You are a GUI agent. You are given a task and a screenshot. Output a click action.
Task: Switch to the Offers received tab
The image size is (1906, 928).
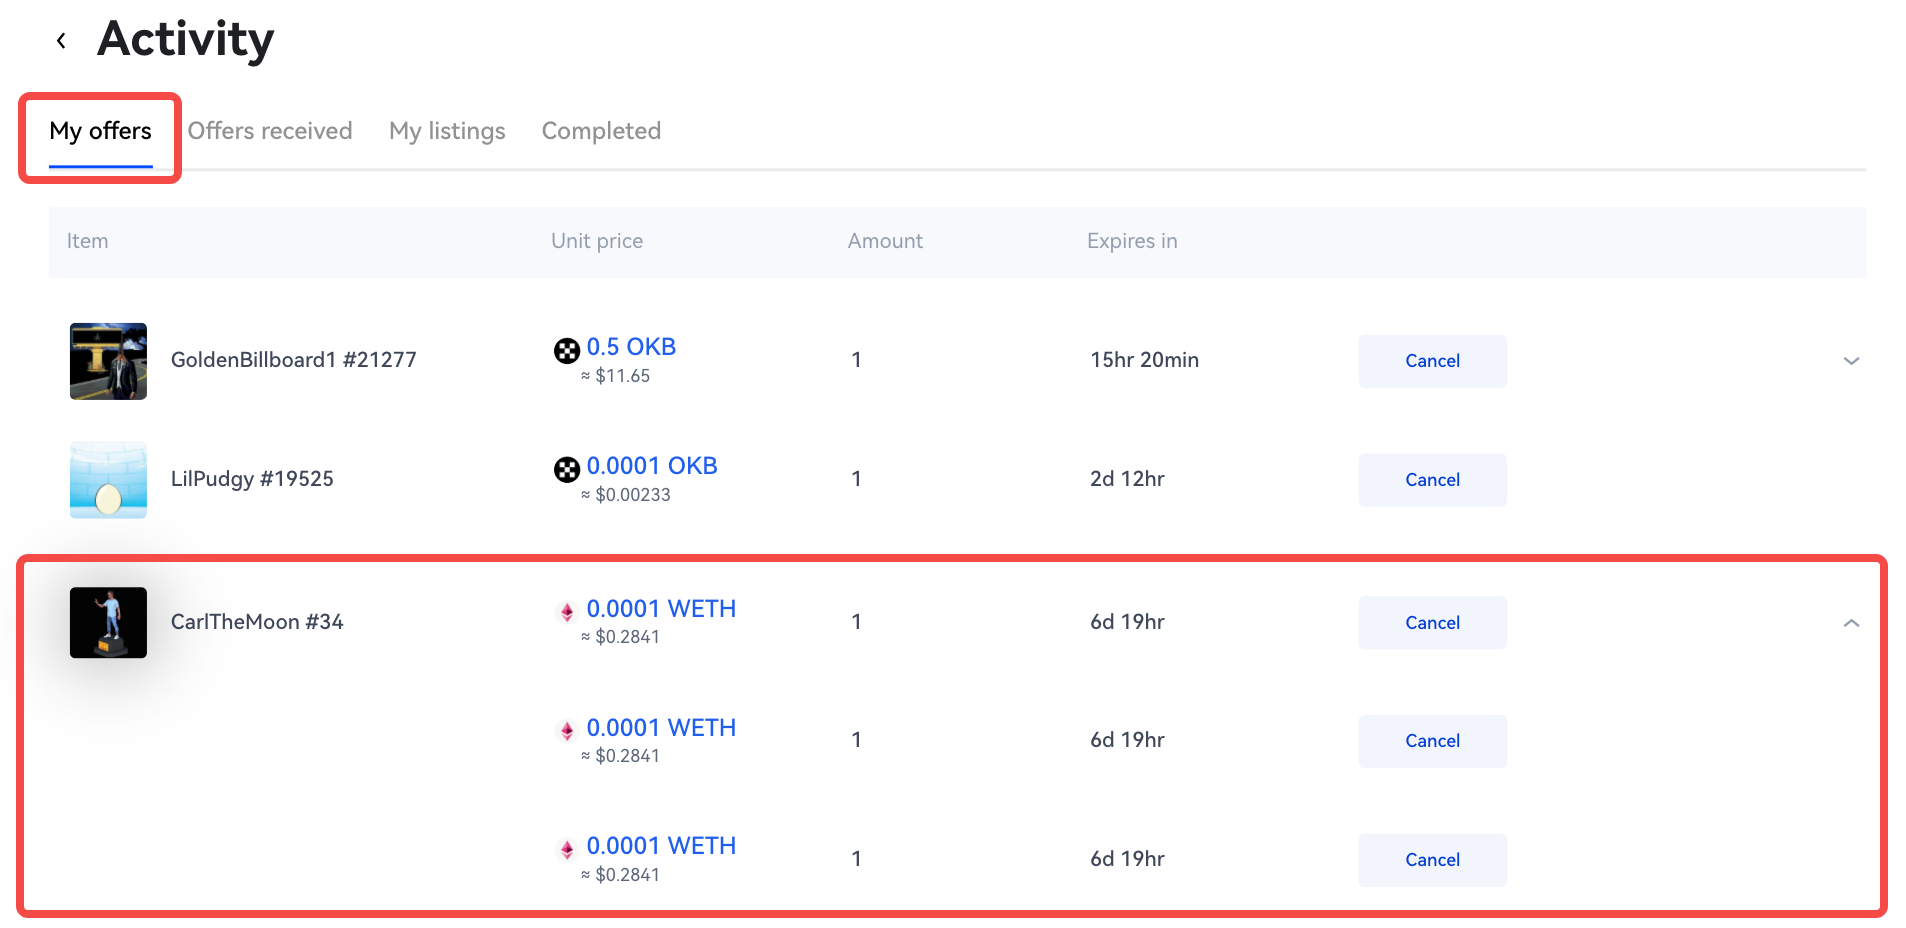270,131
